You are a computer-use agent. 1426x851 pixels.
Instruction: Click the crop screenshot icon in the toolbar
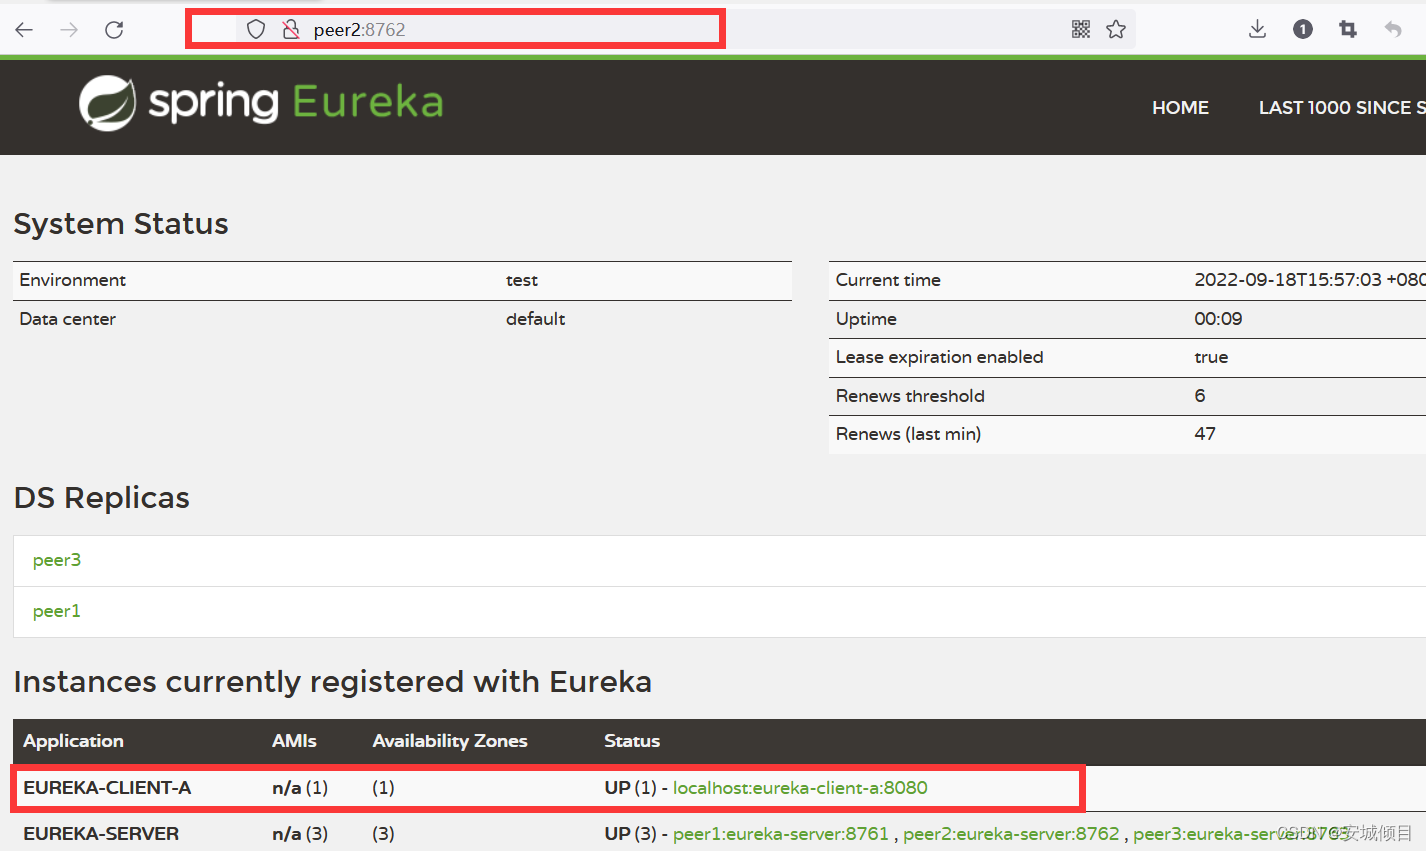tap(1348, 30)
